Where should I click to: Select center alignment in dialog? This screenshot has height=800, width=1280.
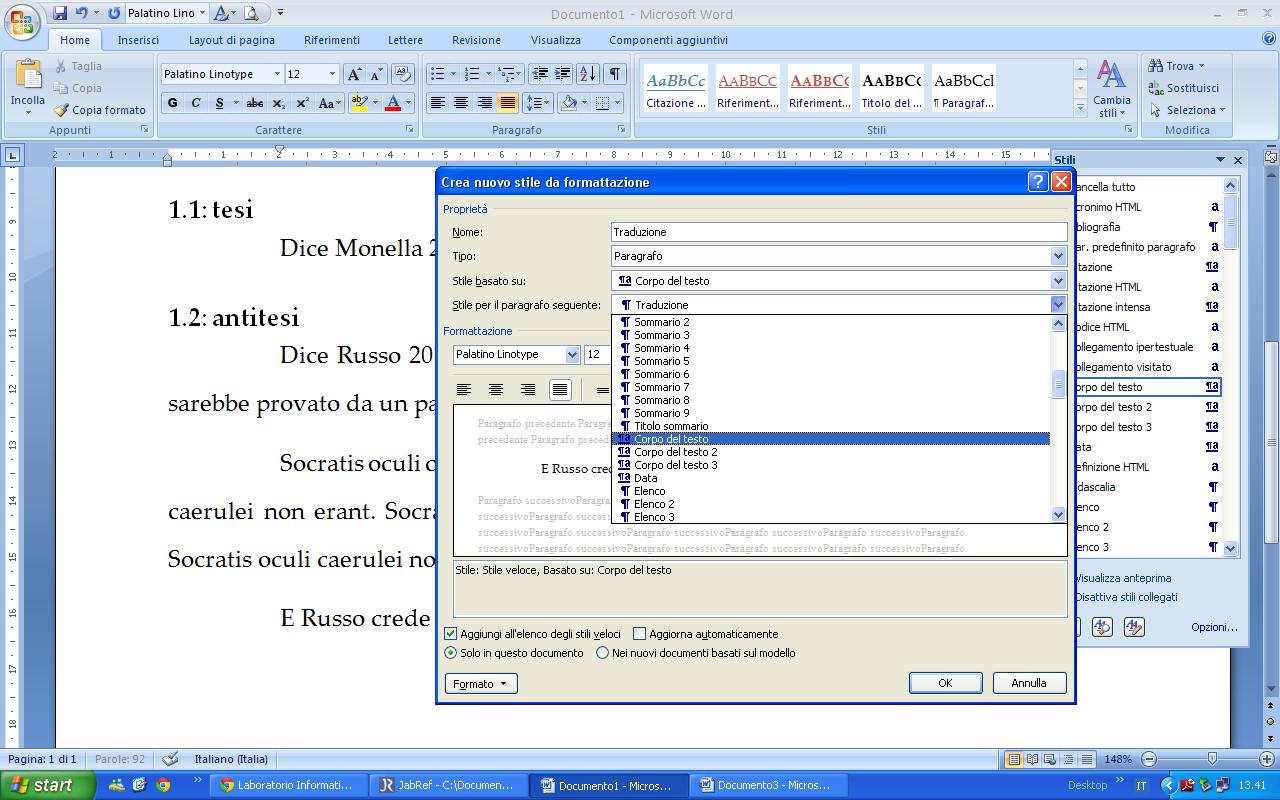point(496,390)
